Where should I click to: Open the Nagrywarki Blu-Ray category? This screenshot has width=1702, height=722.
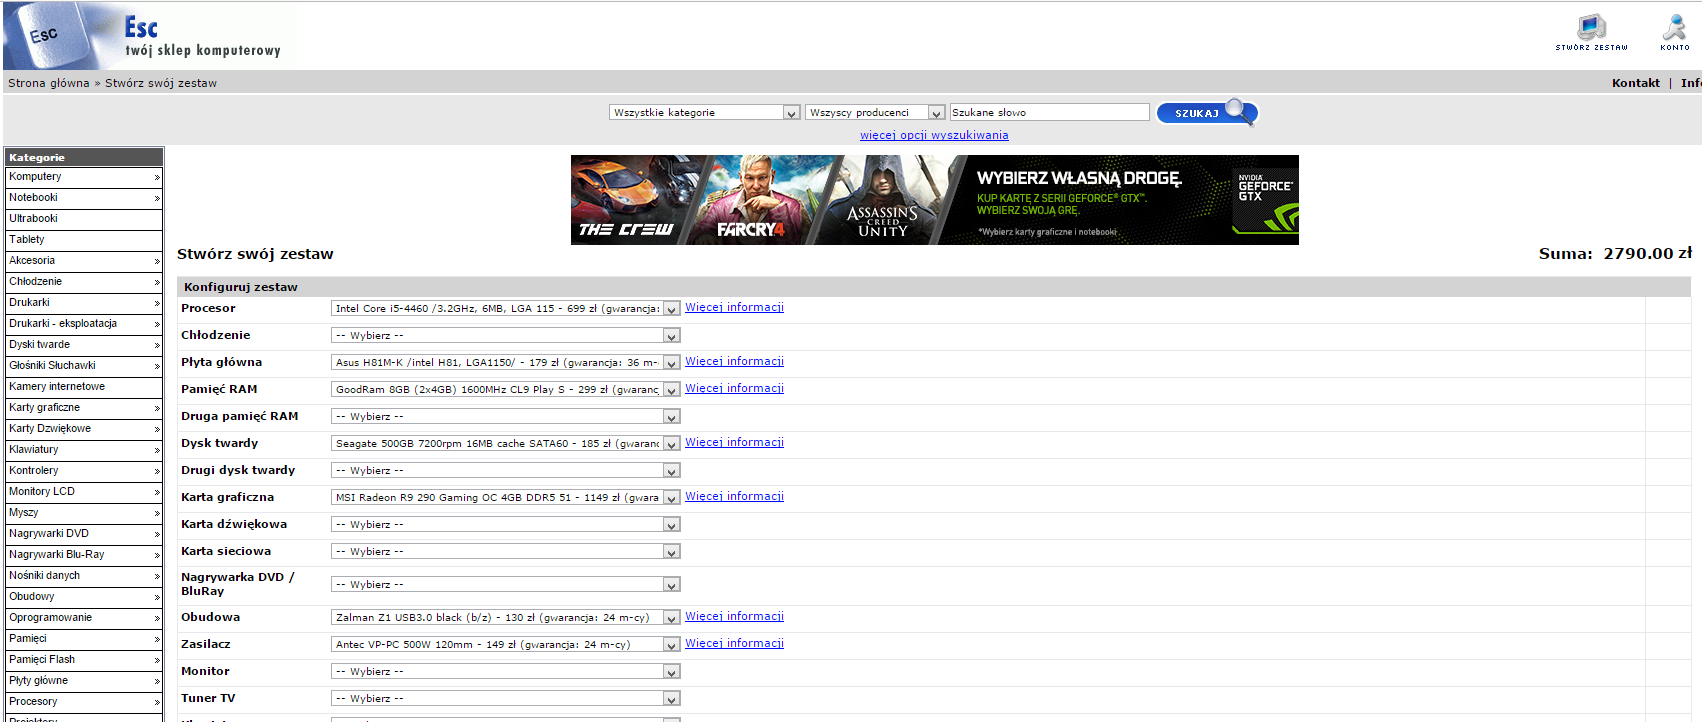pyautogui.click(x=84, y=555)
